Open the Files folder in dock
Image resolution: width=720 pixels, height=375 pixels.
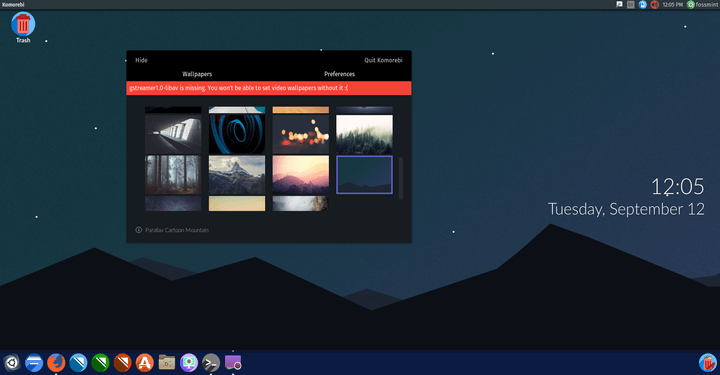[166, 363]
